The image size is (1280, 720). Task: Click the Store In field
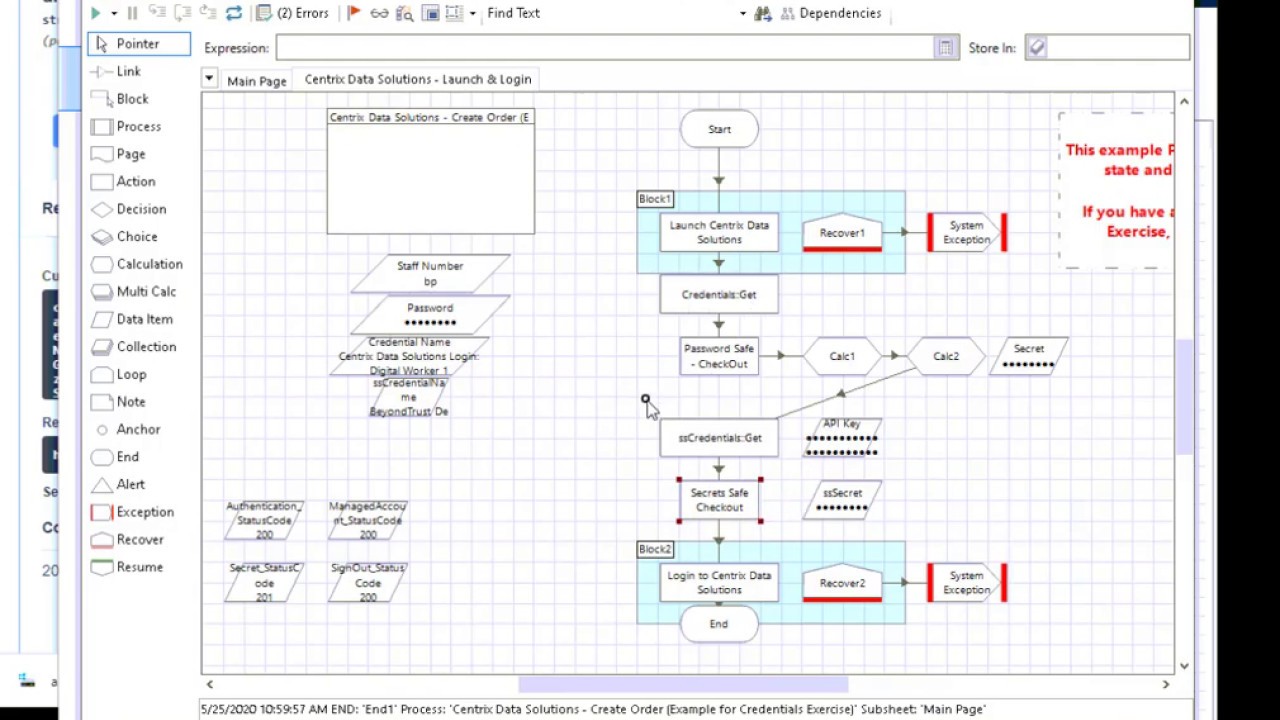[x=1108, y=48]
